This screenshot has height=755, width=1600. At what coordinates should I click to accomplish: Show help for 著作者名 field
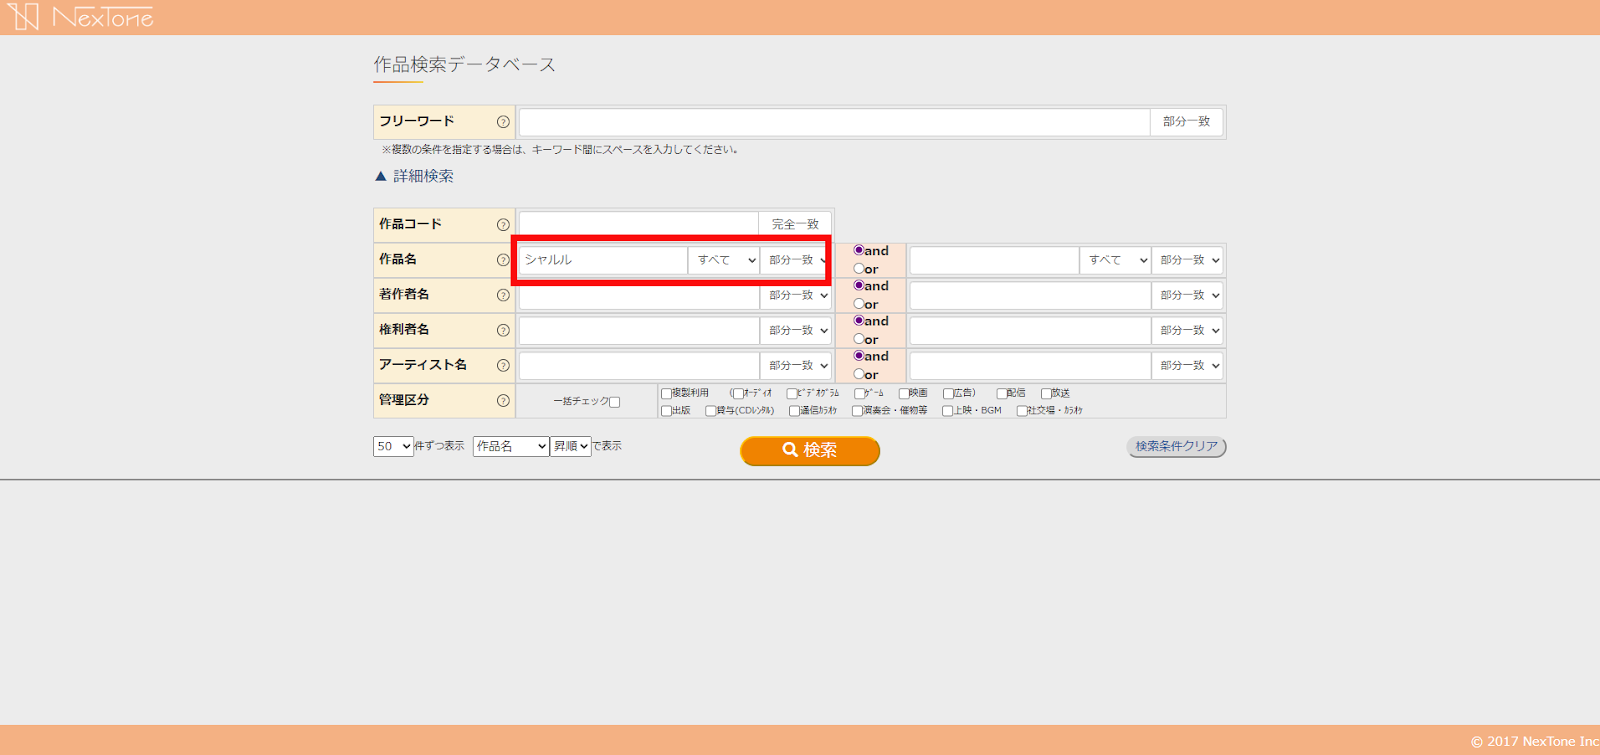[503, 295]
